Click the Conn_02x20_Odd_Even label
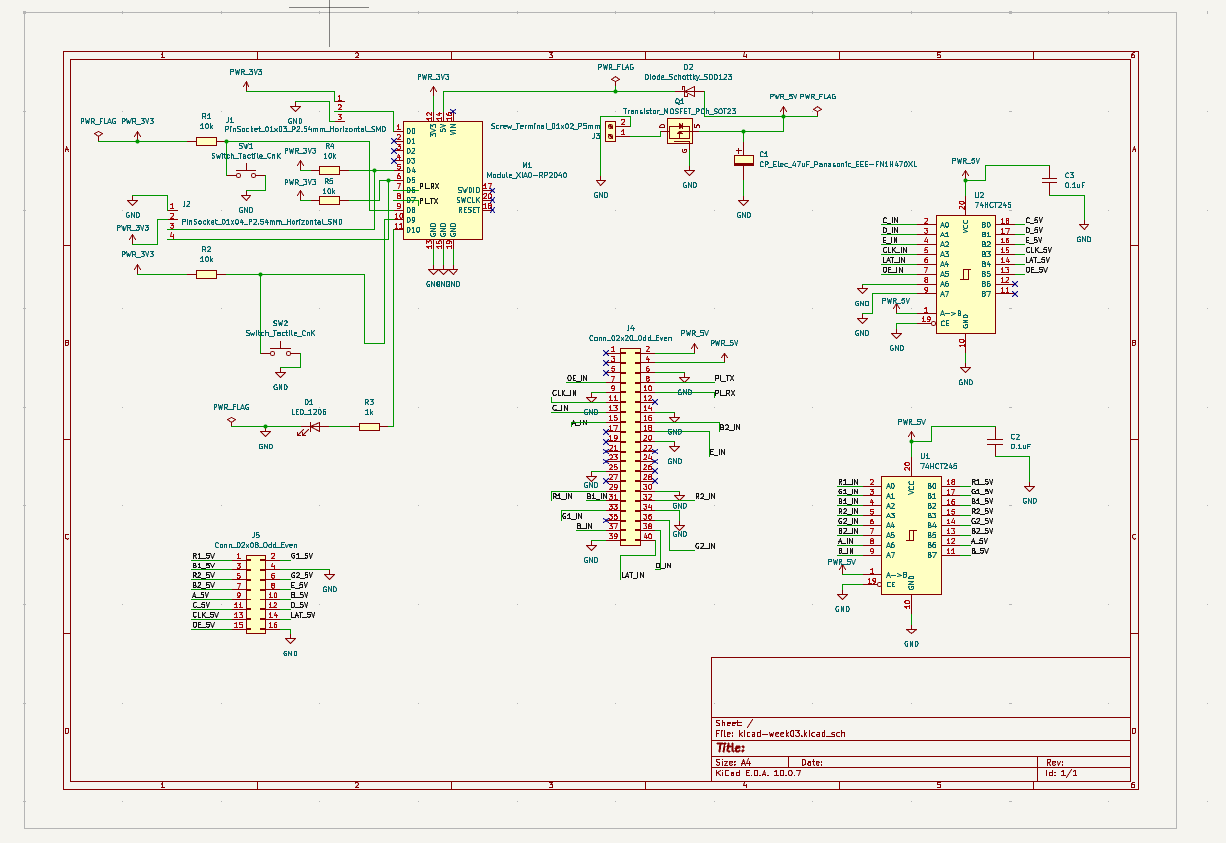 tap(630, 339)
